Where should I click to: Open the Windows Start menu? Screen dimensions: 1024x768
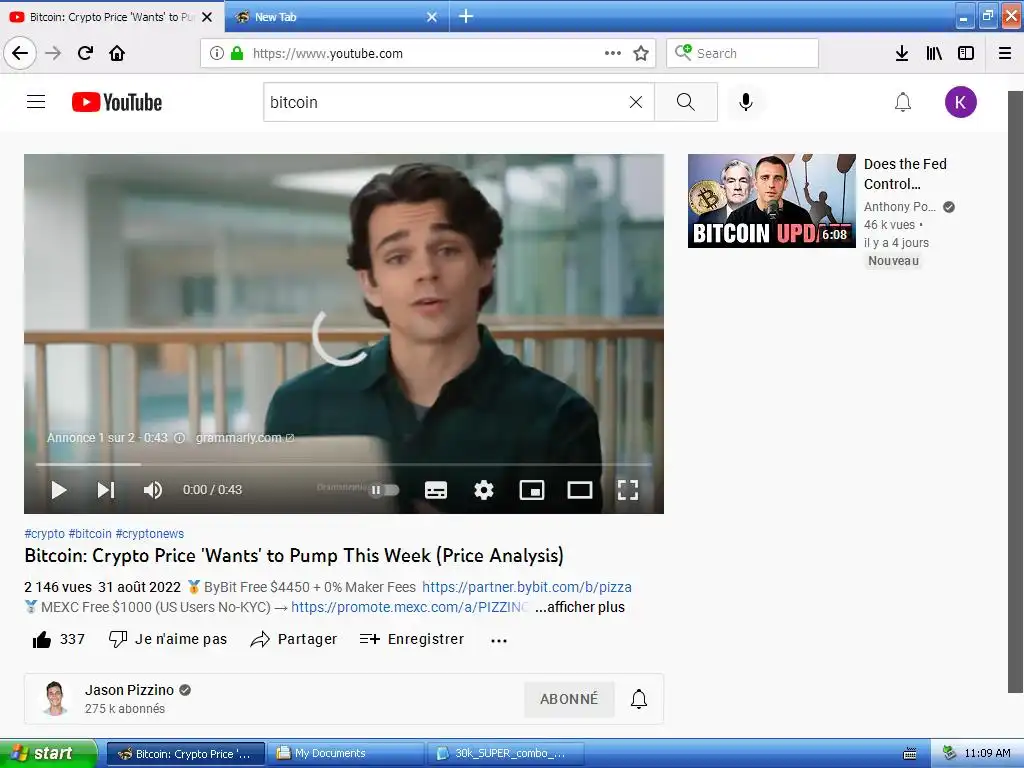48,753
